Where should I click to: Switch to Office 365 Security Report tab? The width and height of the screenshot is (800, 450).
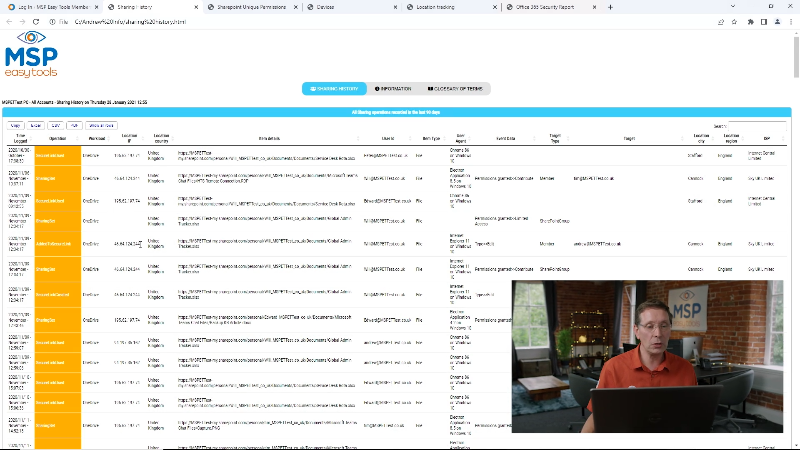[x=550, y=6]
